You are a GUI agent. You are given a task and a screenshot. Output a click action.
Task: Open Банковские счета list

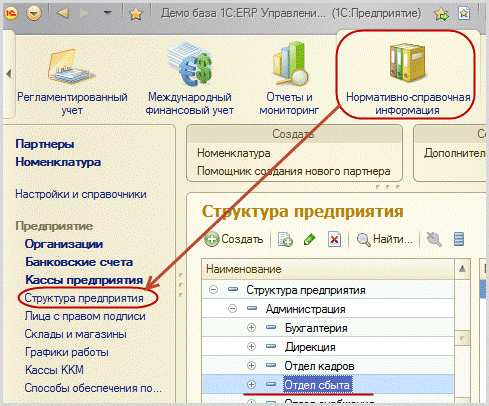[79, 262]
